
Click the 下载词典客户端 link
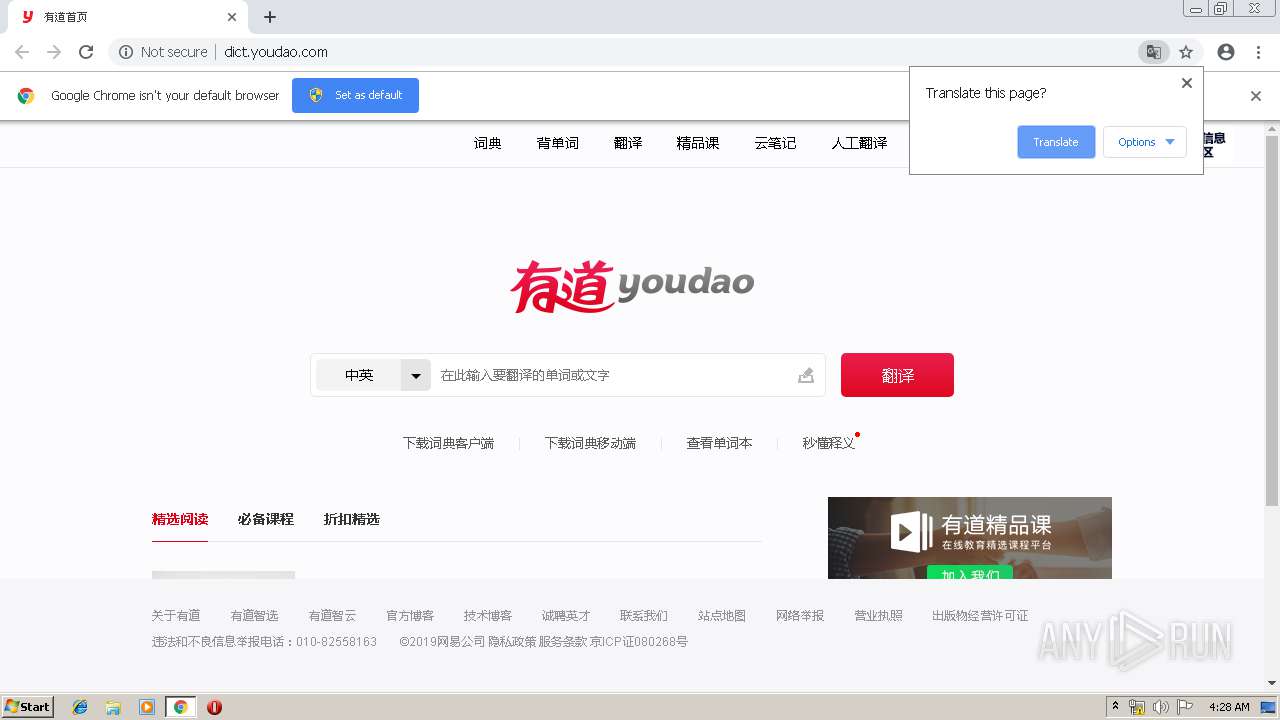(448, 443)
